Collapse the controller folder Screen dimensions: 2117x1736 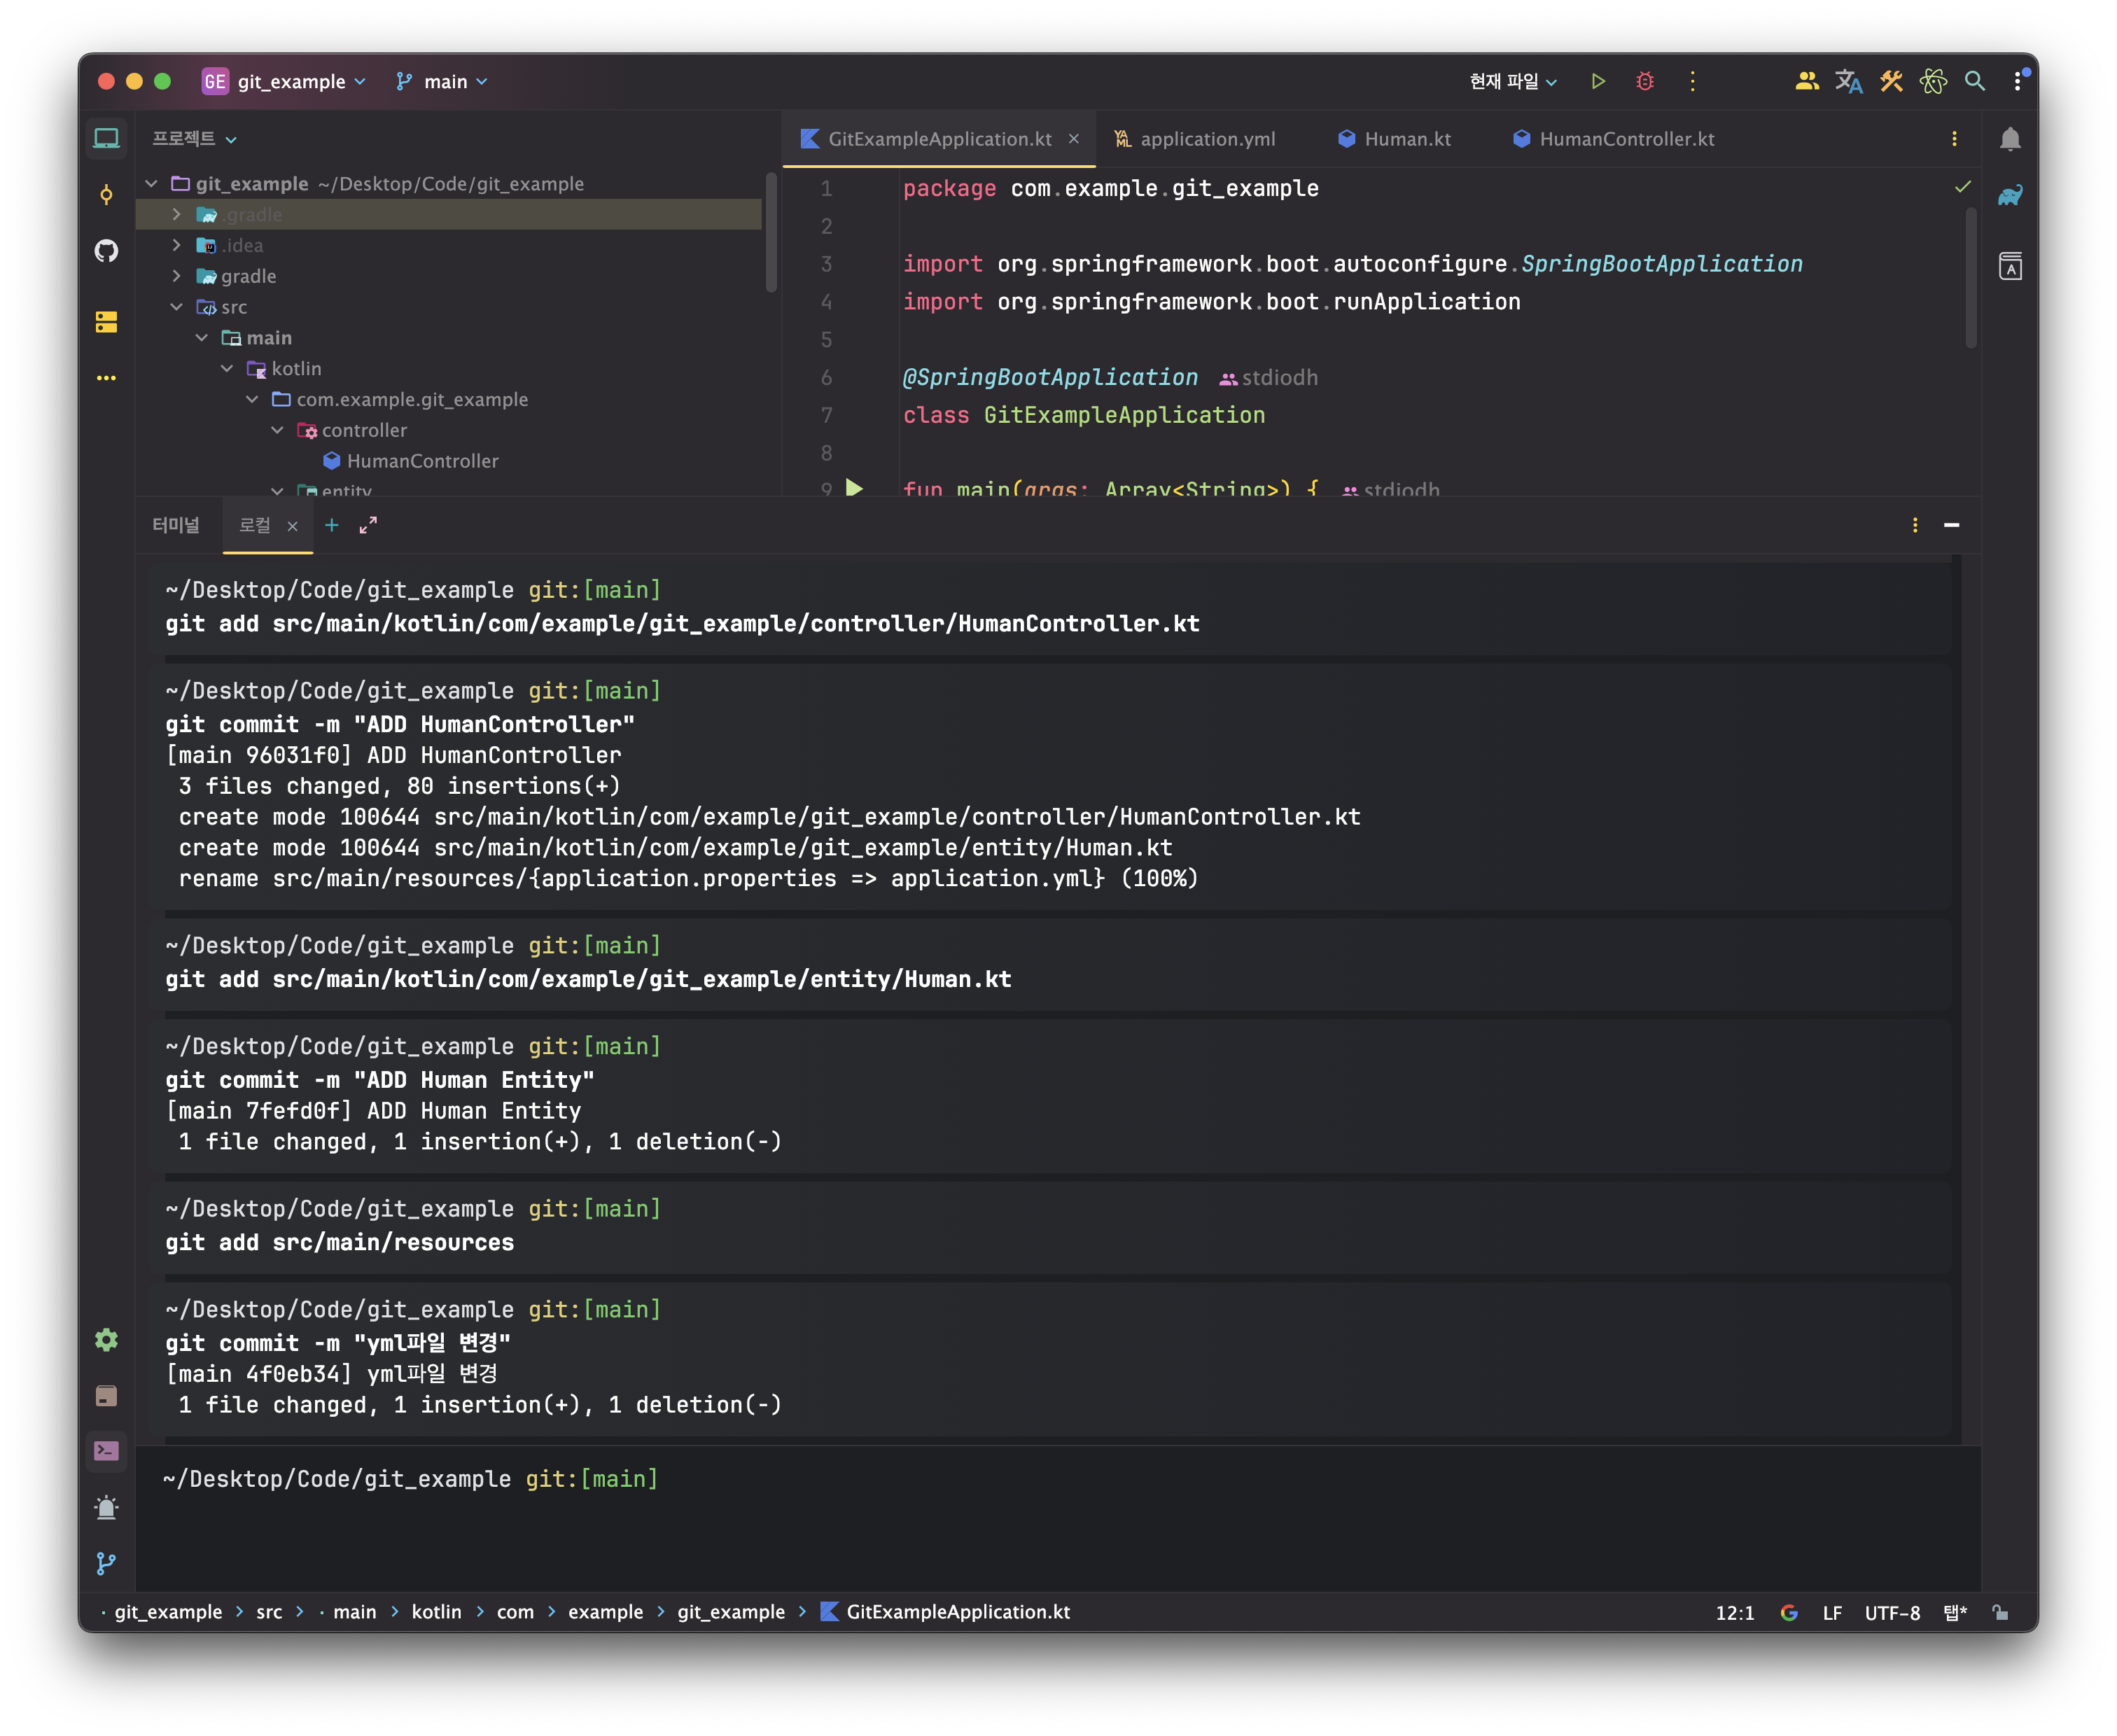click(278, 430)
